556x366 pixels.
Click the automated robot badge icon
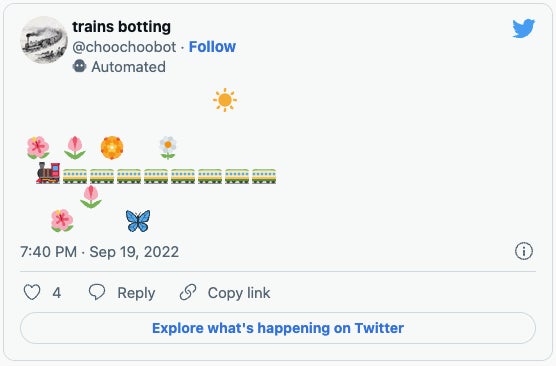tap(79, 66)
